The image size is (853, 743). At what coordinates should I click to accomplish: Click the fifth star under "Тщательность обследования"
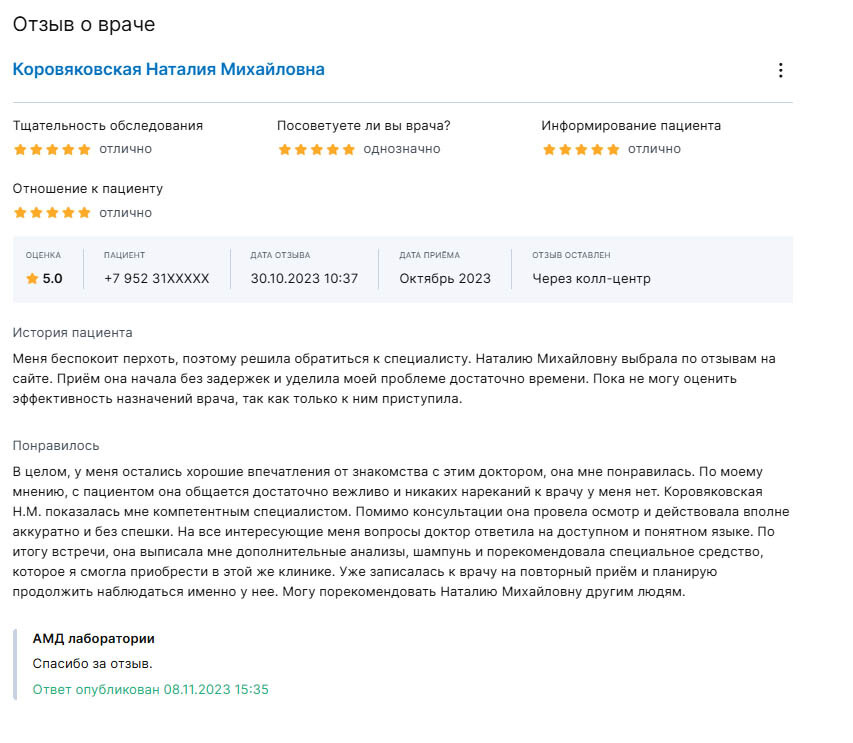pos(84,149)
